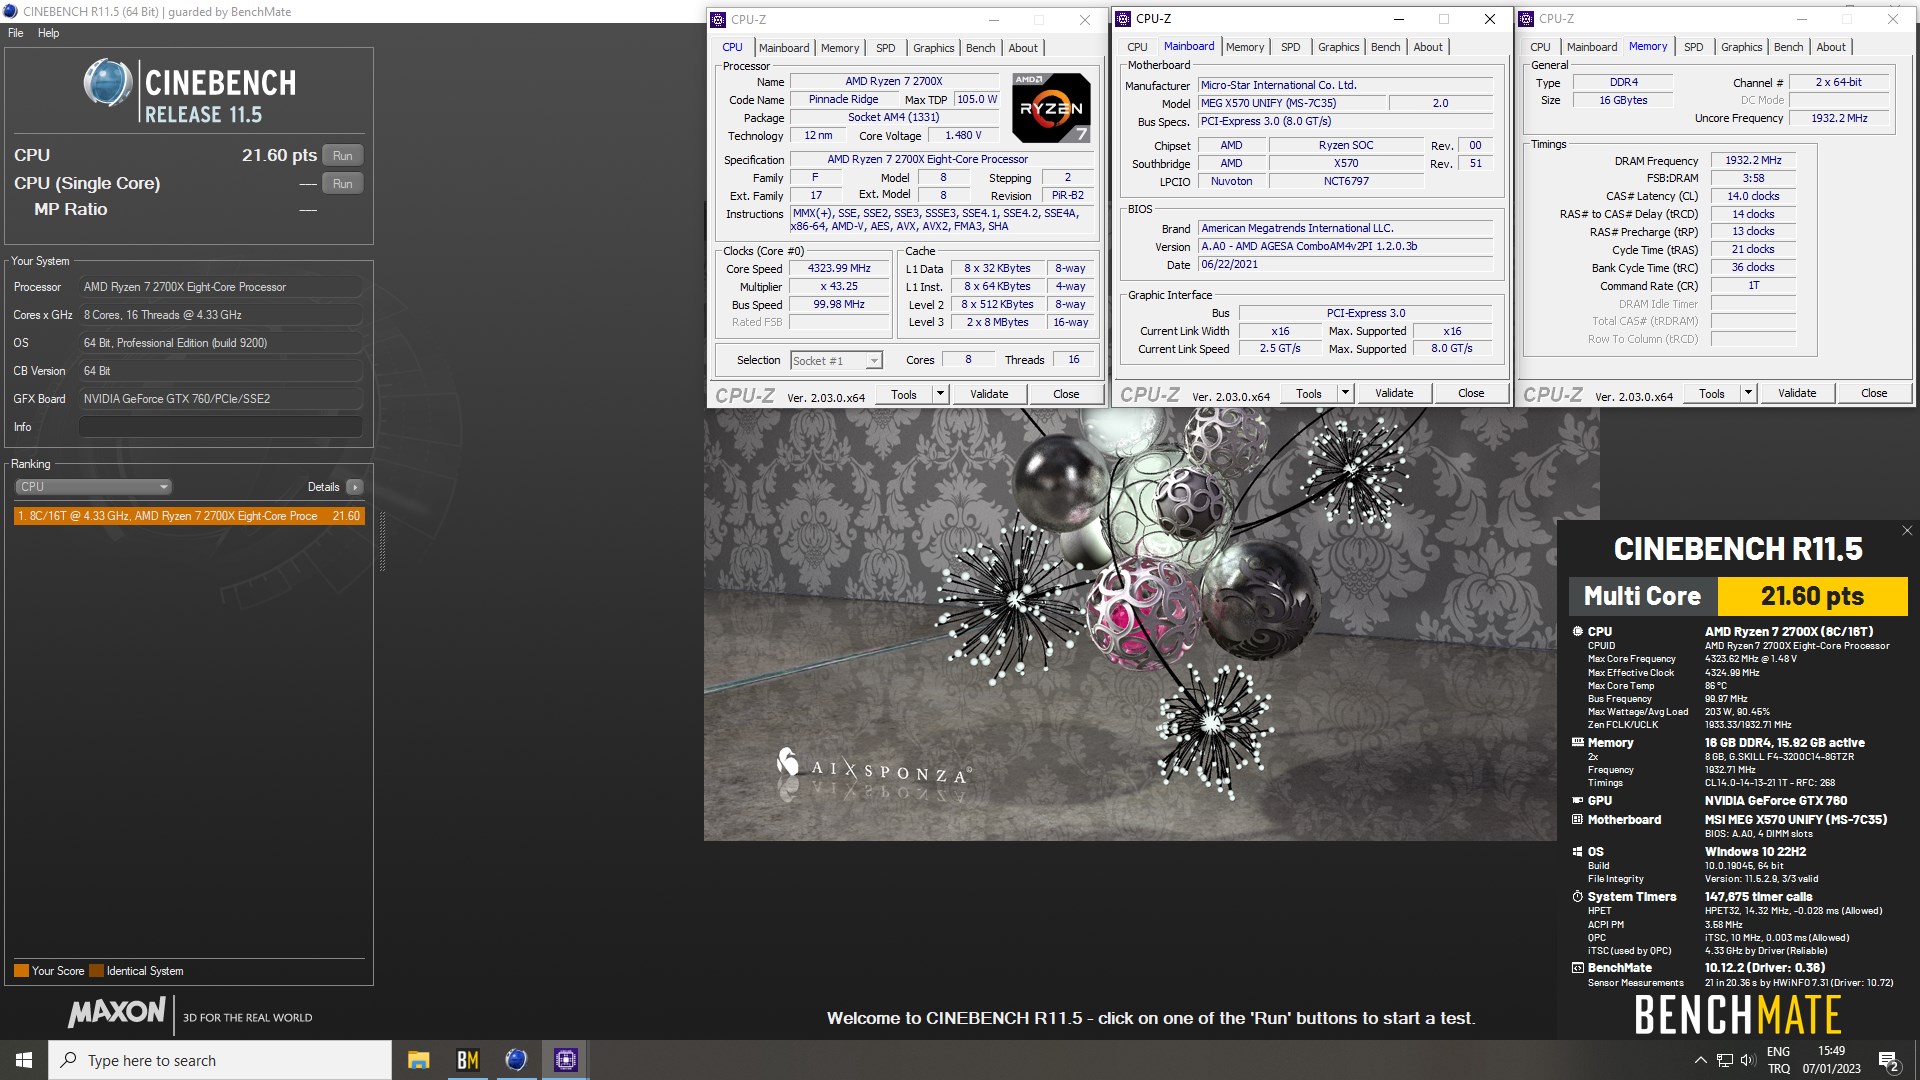Open the Help menu in Cinebench
Image resolution: width=1920 pixels, height=1080 pixels.
coord(49,33)
